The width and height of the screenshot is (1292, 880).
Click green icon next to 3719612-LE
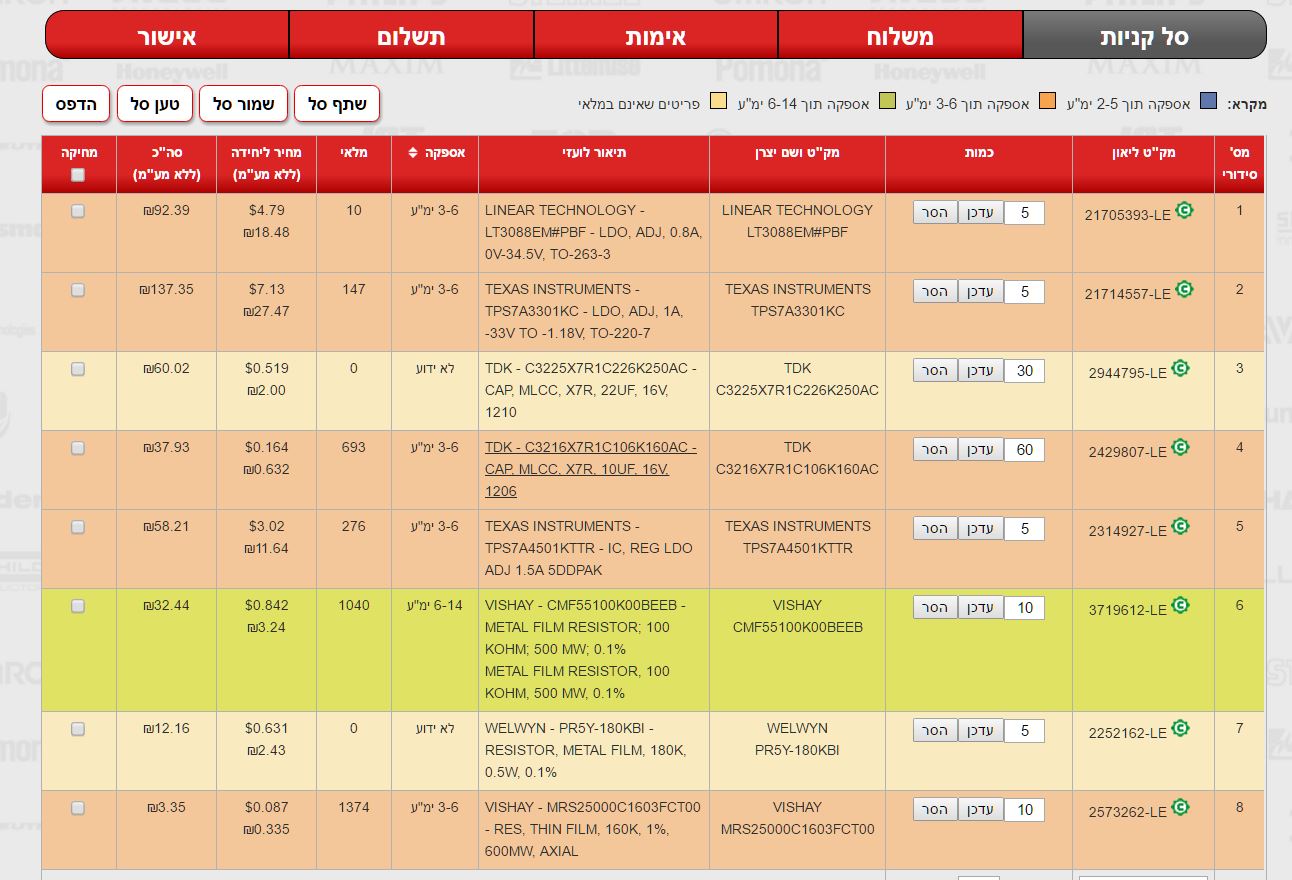(x=1180, y=605)
